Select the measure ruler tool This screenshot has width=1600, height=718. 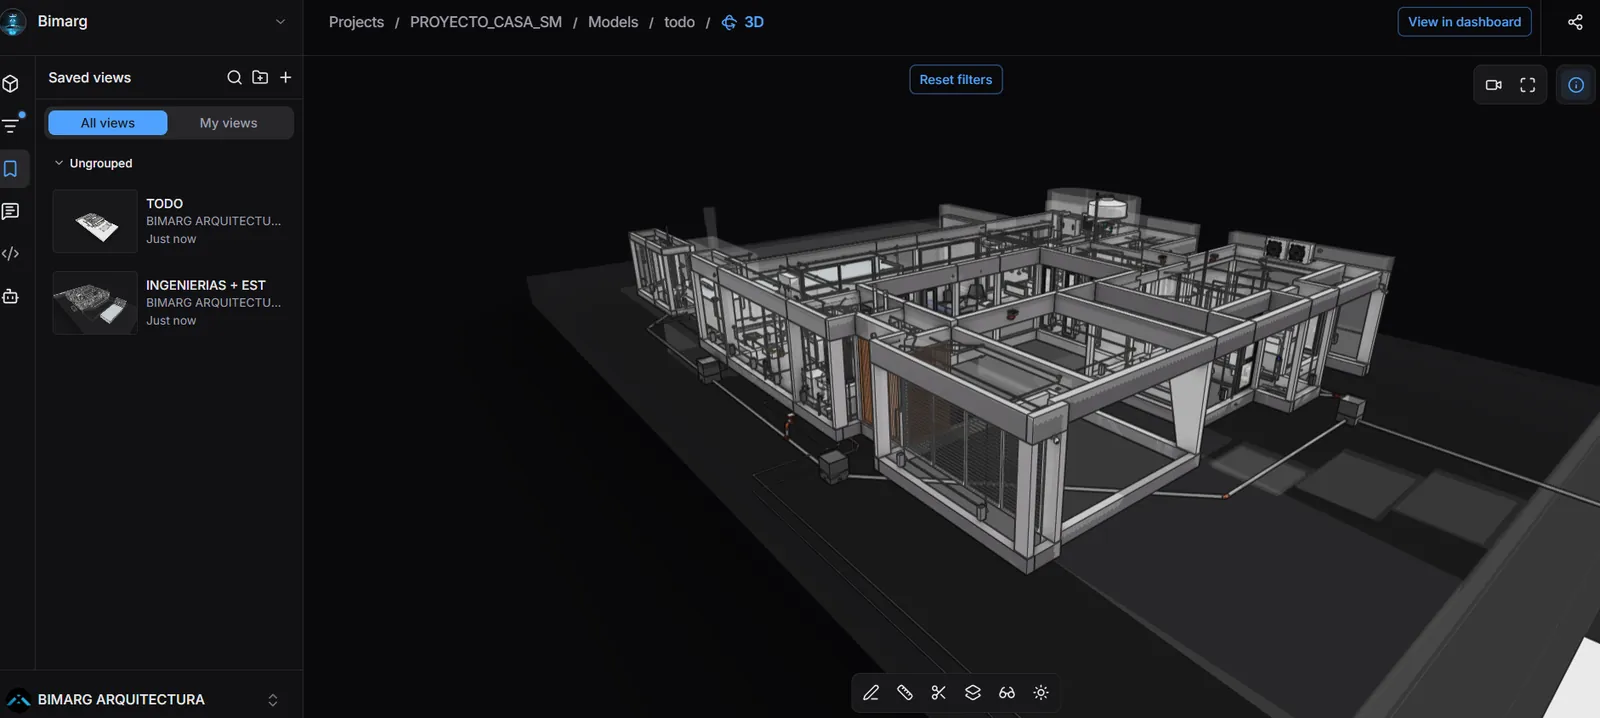point(905,692)
